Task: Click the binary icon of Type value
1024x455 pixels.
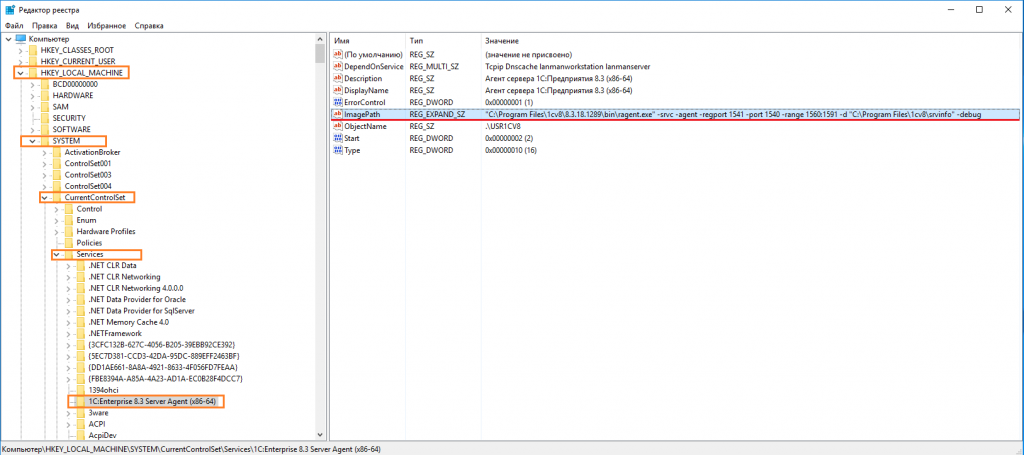Action: (x=338, y=150)
